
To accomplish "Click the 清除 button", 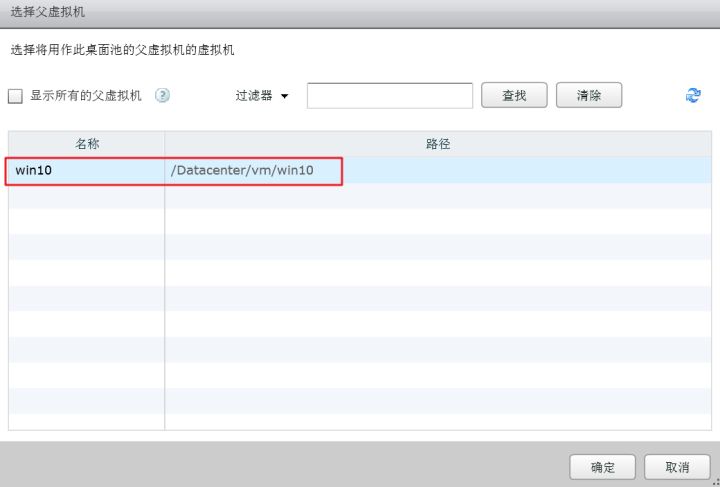I will (x=589, y=95).
